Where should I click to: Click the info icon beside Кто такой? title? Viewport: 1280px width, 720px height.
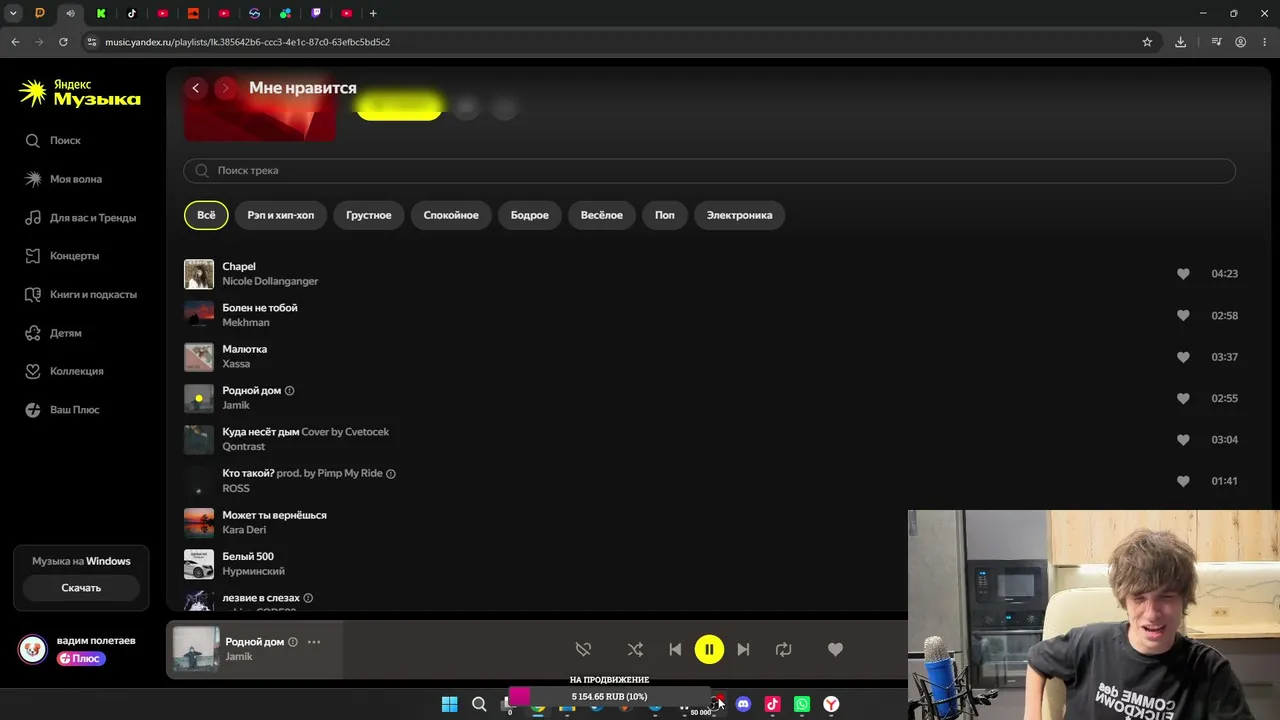click(391, 474)
